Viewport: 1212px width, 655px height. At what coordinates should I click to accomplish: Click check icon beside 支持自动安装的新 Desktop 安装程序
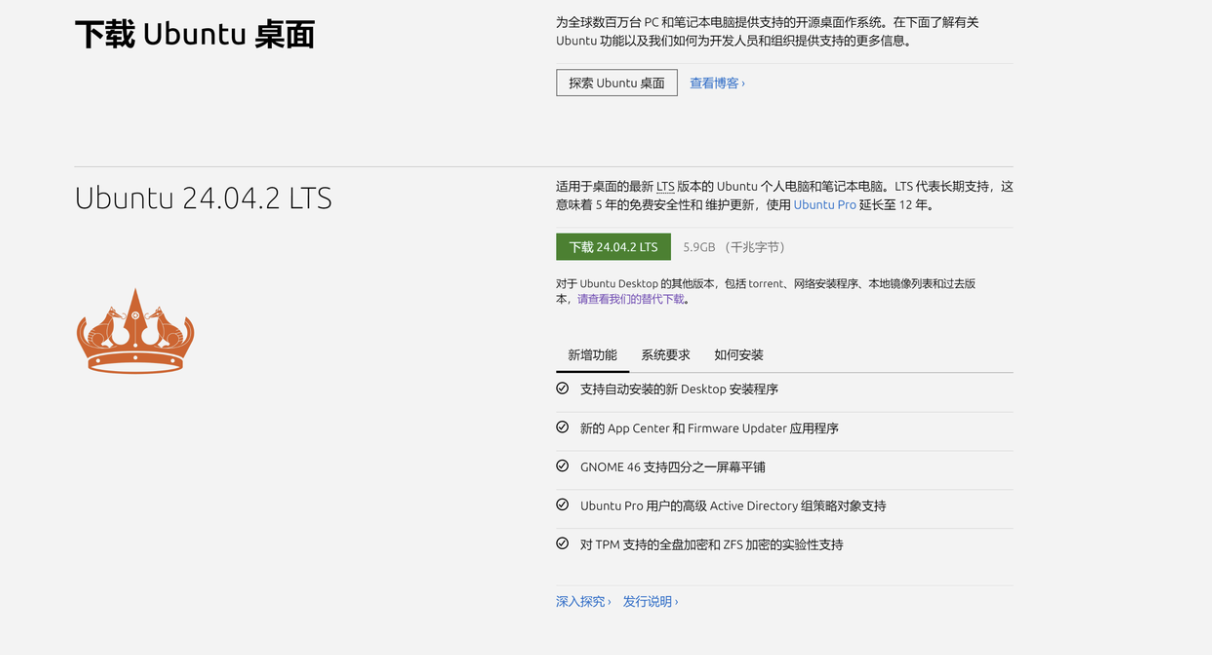562,388
